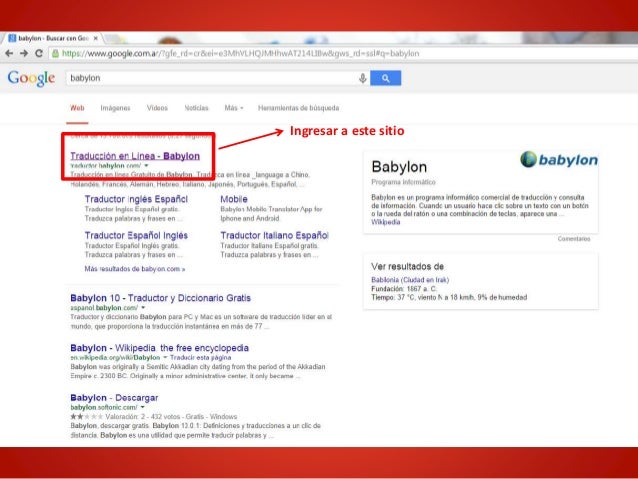
Task: Open the Mobile sitelink
Action: [234, 199]
